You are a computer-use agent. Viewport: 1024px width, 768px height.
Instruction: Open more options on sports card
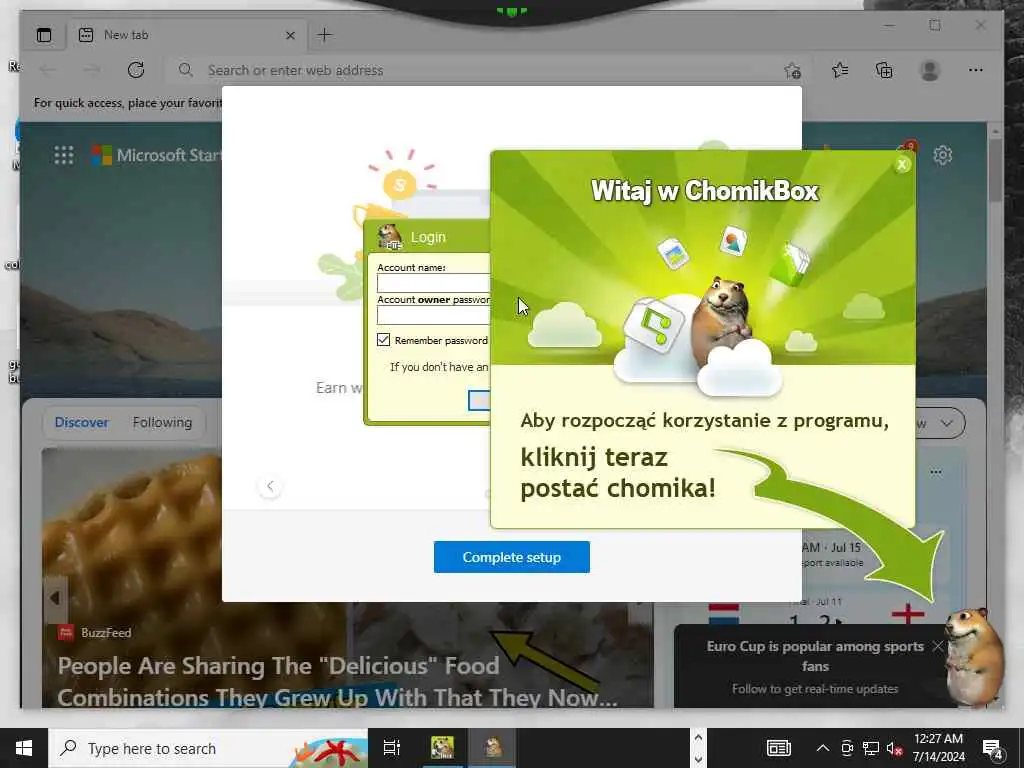pyautogui.click(x=936, y=472)
